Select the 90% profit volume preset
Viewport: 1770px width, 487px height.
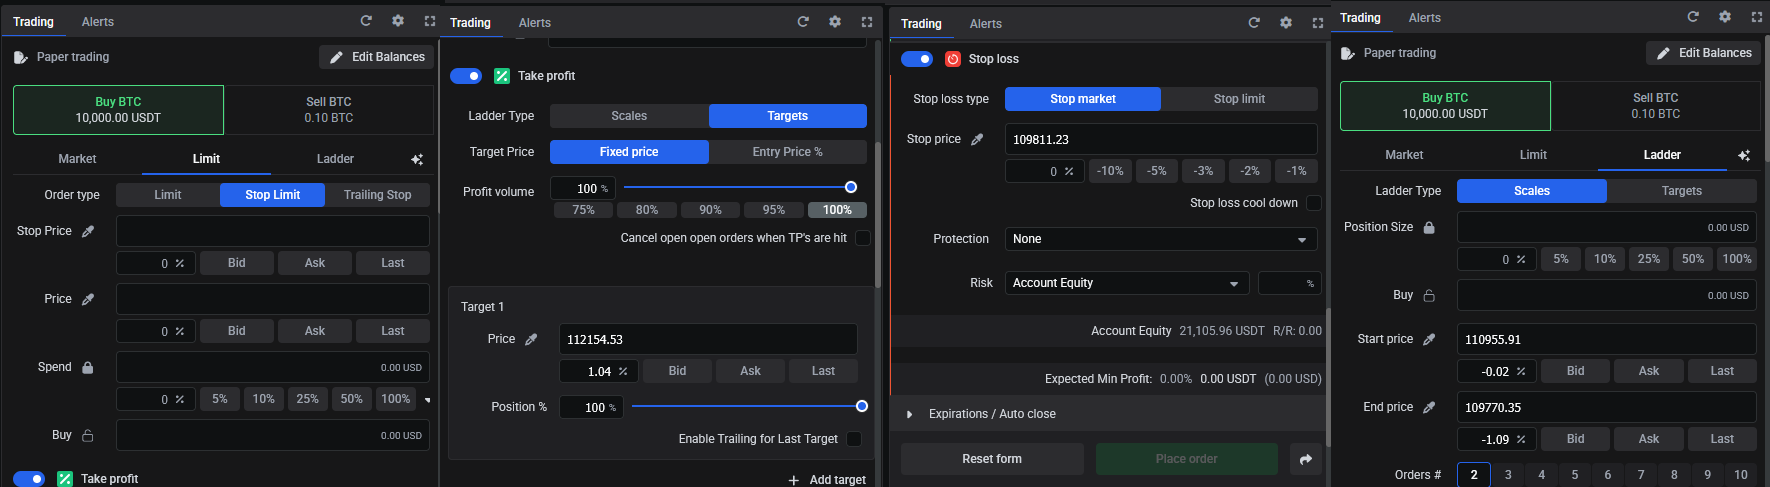click(x=710, y=210)
